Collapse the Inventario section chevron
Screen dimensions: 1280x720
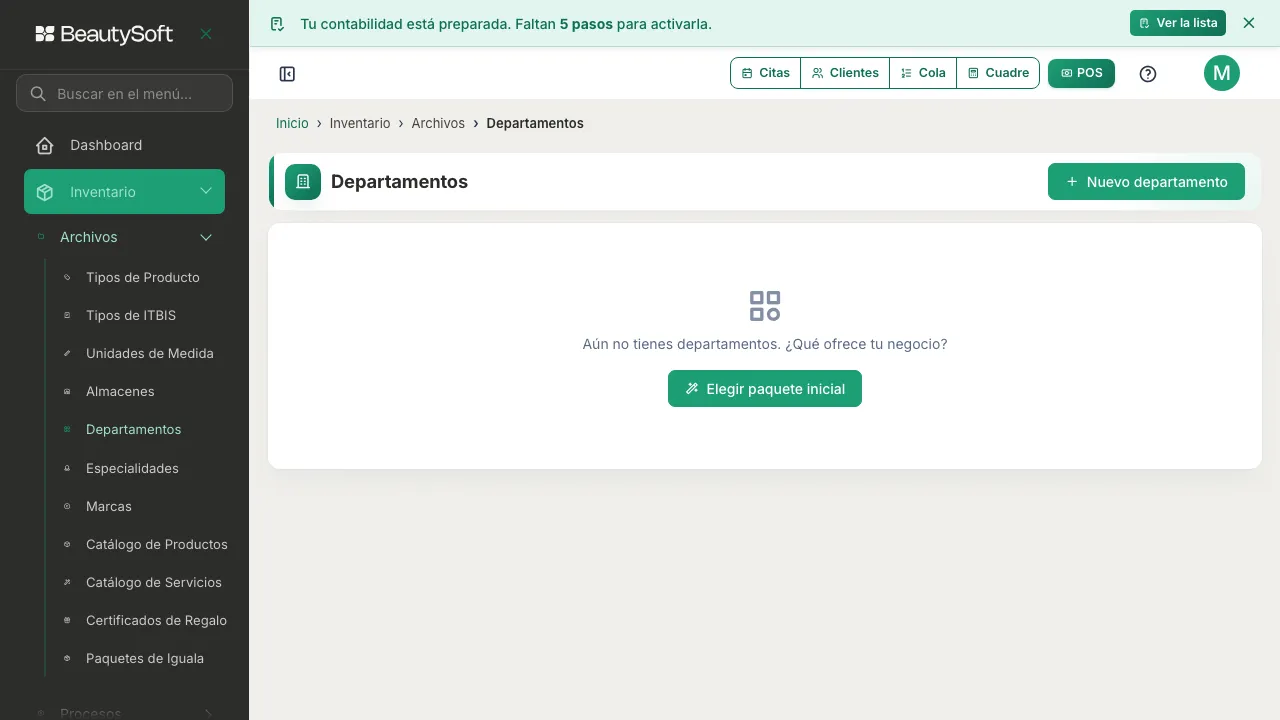click(x=206, y=191)
